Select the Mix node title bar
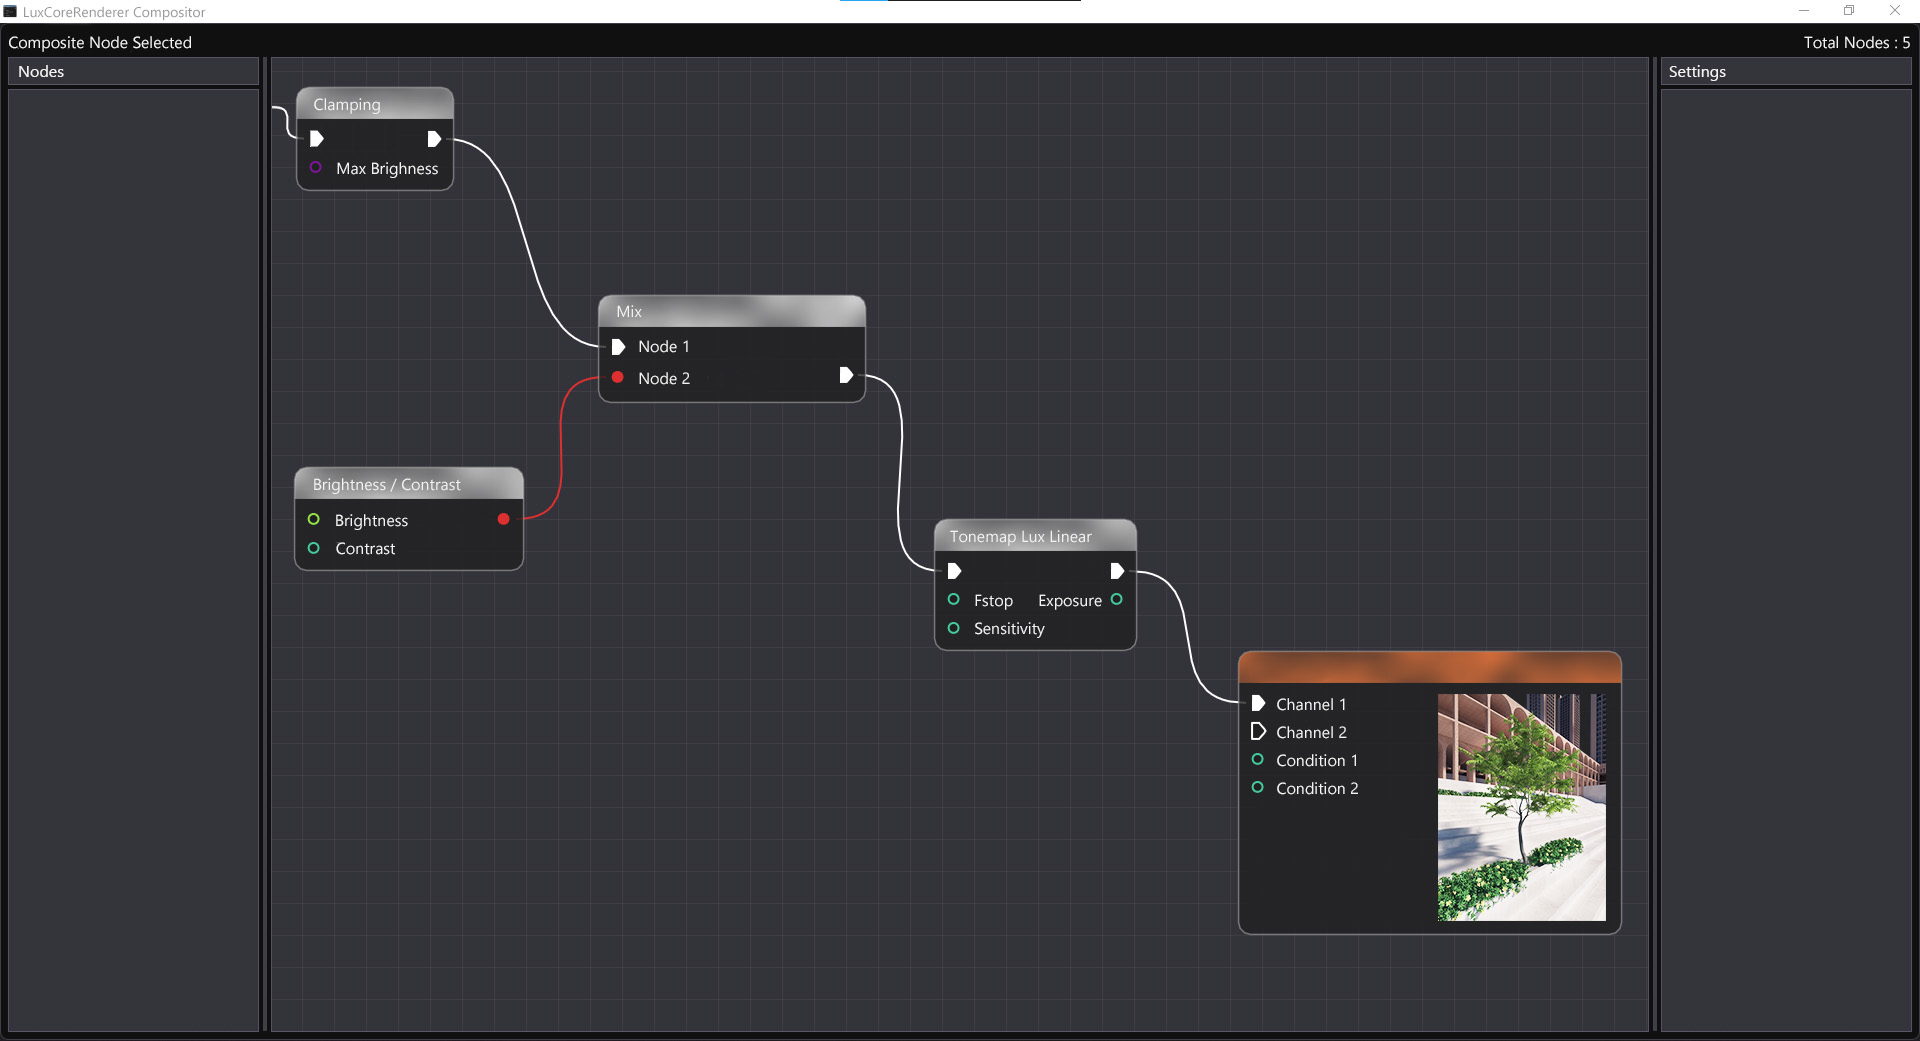 (731, 311)
